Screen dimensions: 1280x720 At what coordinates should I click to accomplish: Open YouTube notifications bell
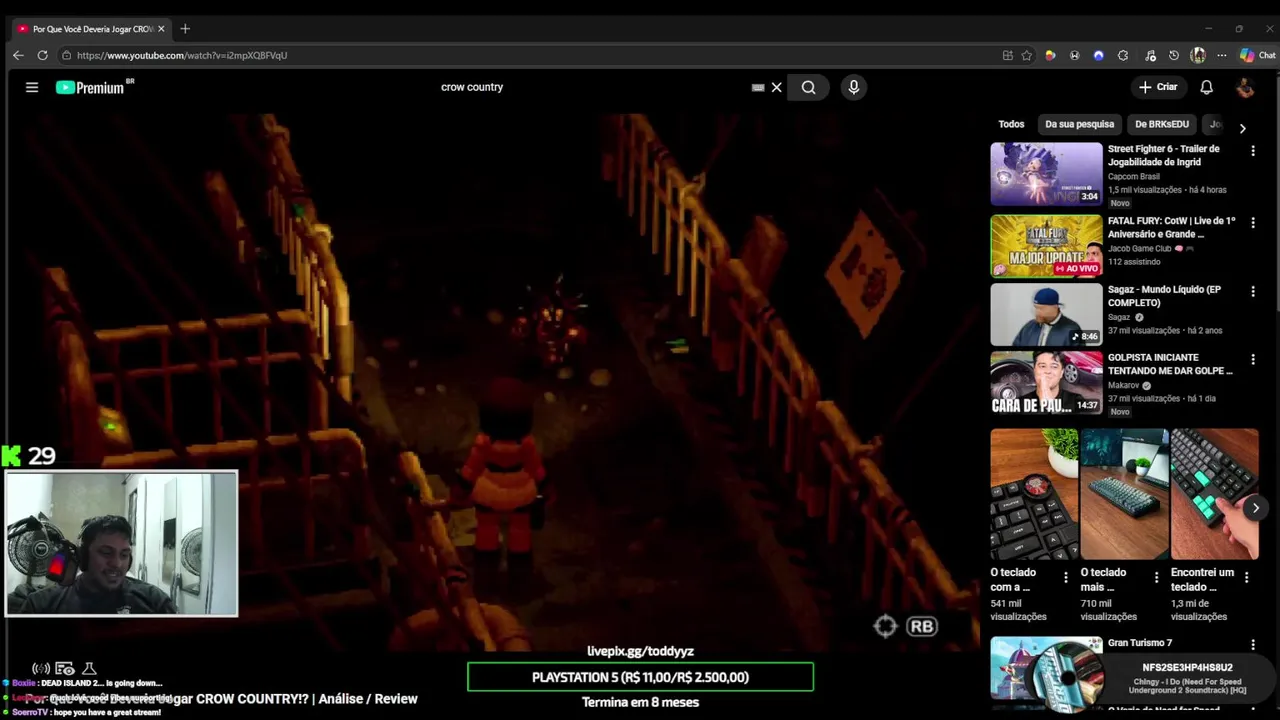(1206, 87)
